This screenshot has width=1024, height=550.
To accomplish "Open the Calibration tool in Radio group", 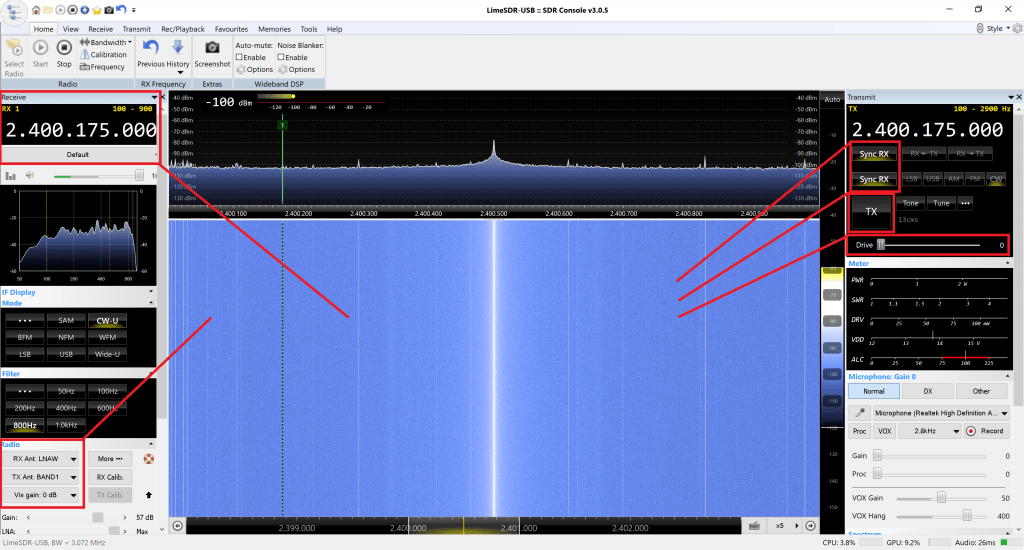I will click(x=102, y=55).
